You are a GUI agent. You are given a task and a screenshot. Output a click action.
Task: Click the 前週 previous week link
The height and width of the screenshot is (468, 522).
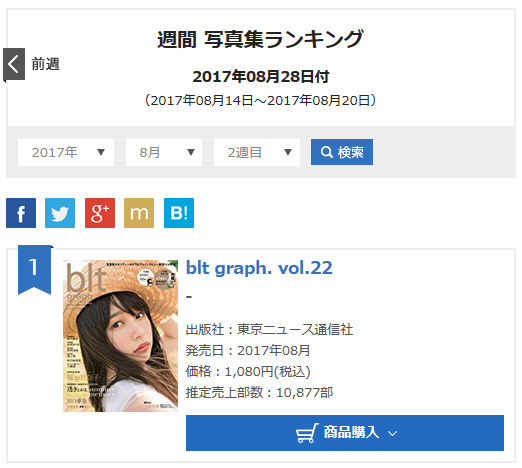(x=46, y=64)
